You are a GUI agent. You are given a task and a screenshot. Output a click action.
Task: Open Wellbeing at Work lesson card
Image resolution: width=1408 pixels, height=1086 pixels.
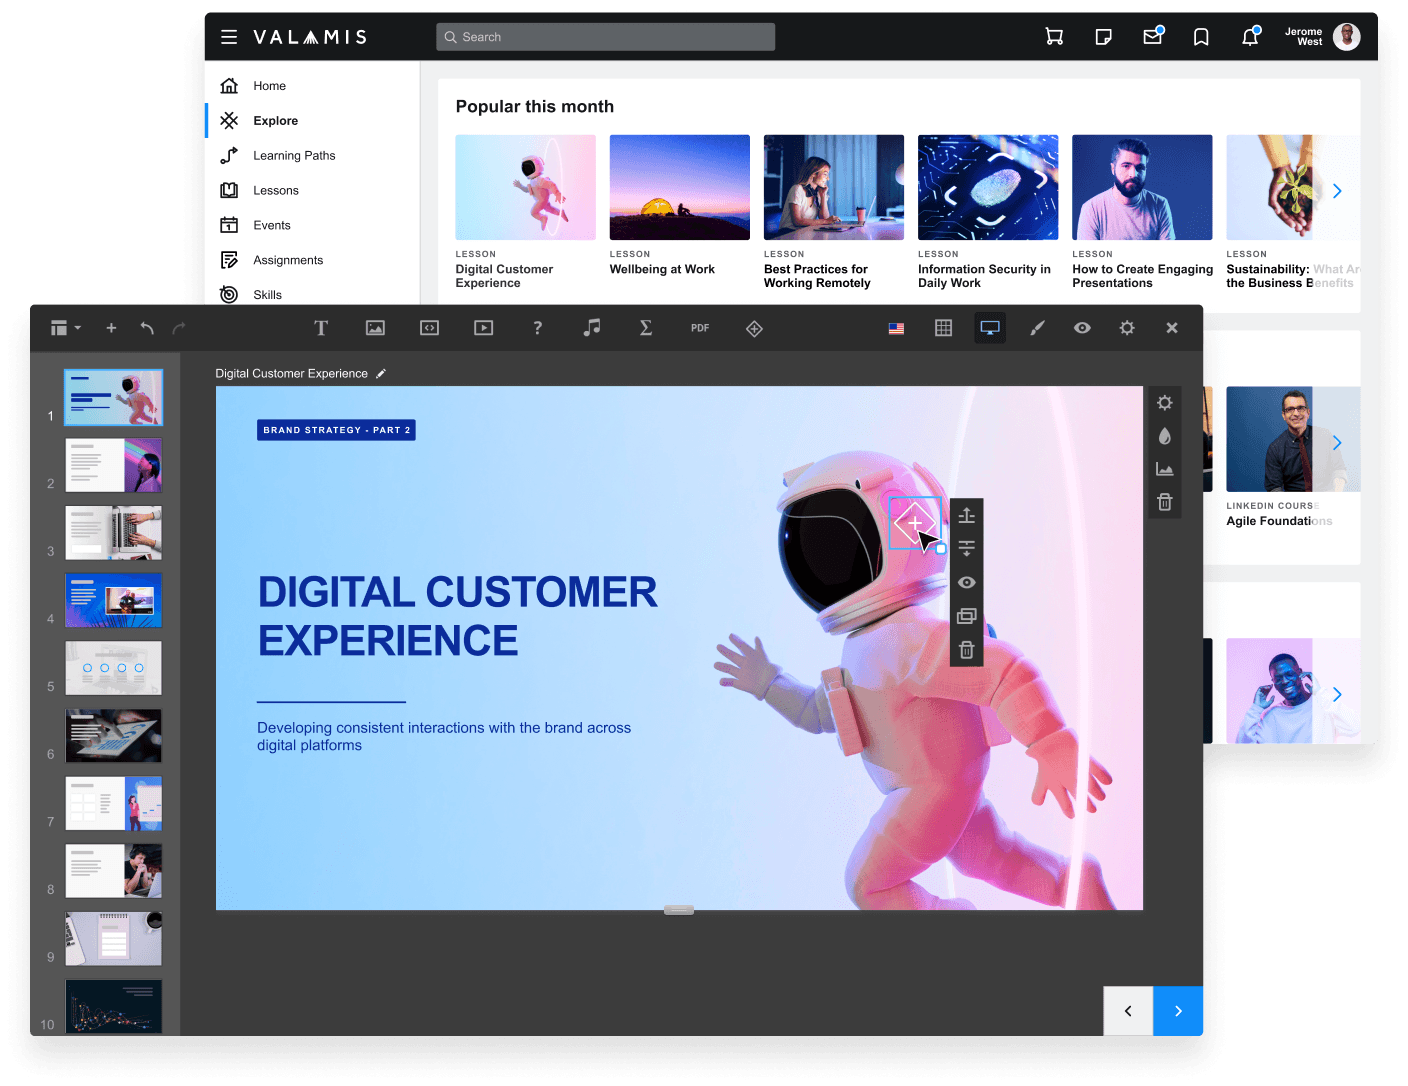pyautogui.click(x=679, y=205)
